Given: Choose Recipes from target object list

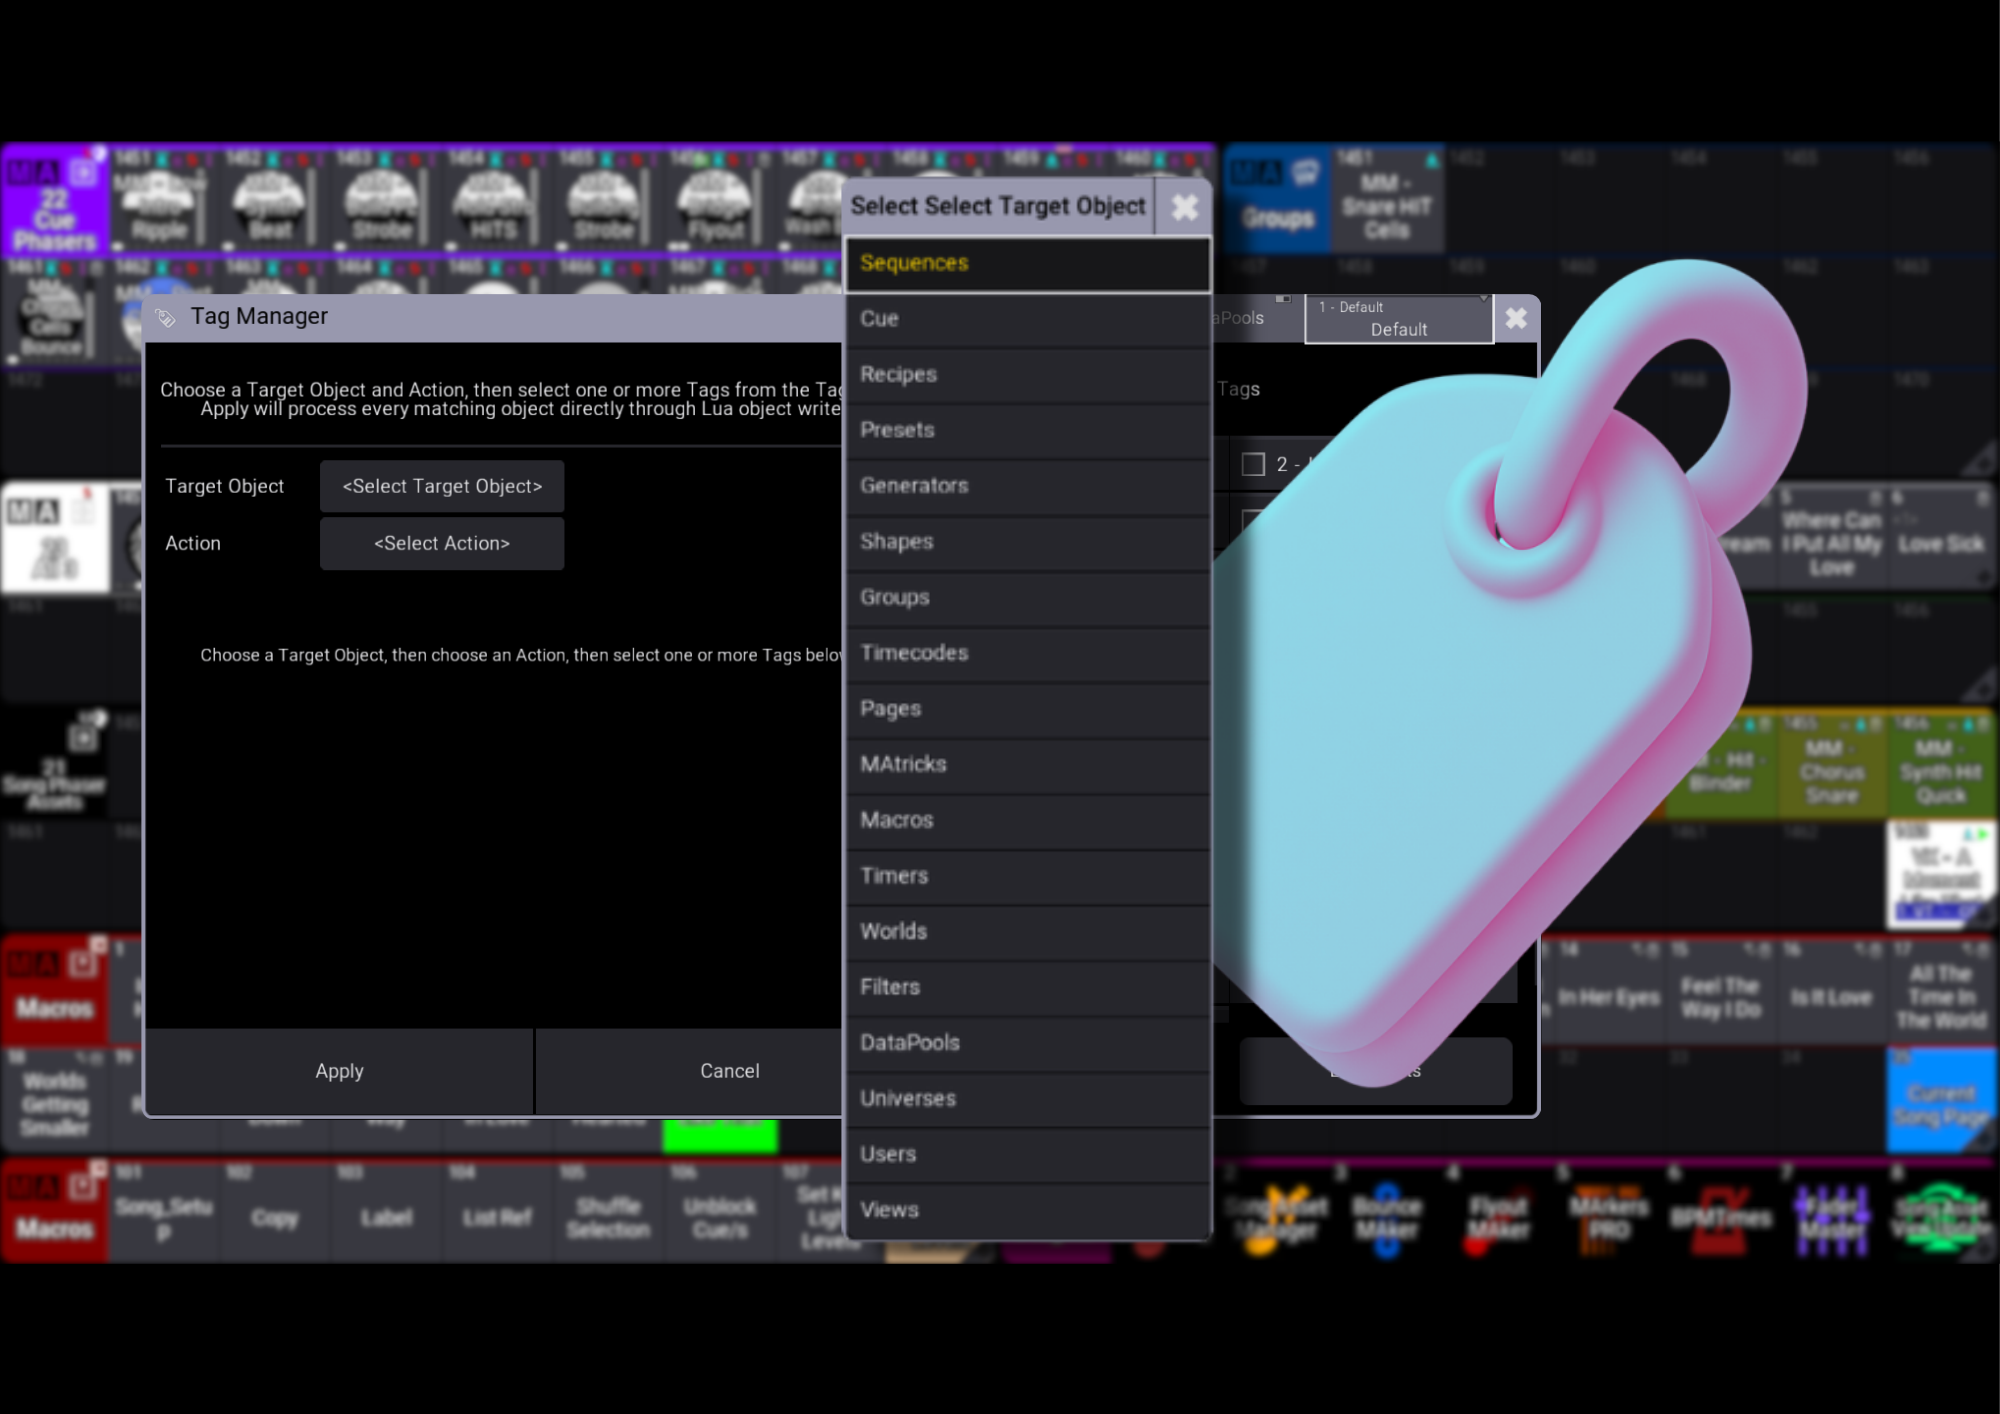Looking at the screenshot, I should 1027,375.
